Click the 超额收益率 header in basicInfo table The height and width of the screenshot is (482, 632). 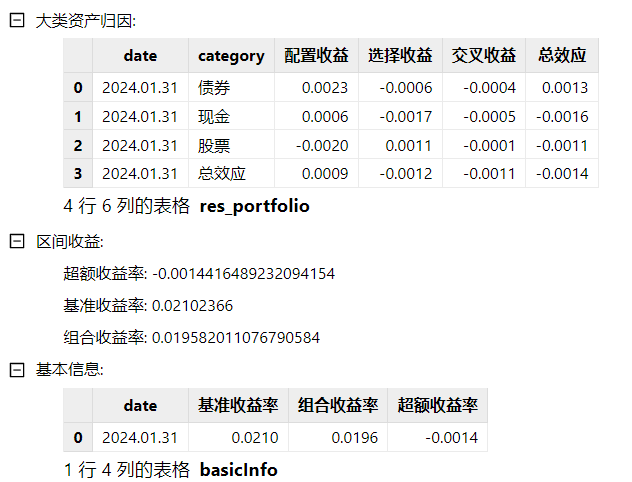click(437, 406)
